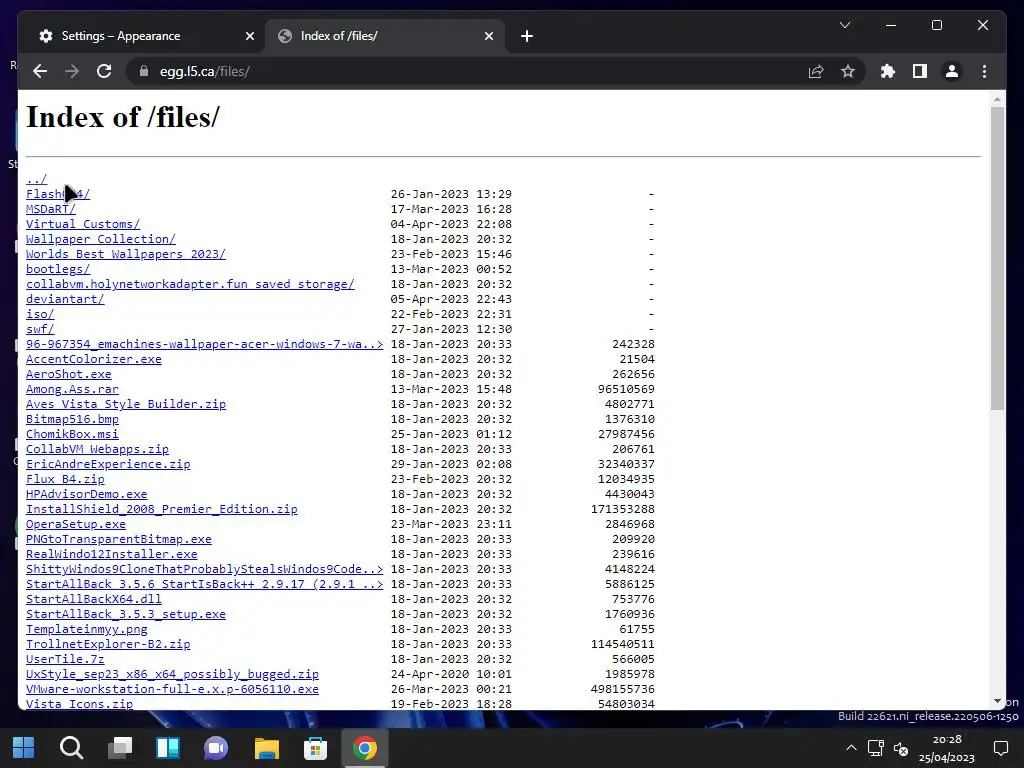Open Task View on the taskbar
Image resolution: width=1024 pixels, height=768 pixels.
(x=120, y=748)
